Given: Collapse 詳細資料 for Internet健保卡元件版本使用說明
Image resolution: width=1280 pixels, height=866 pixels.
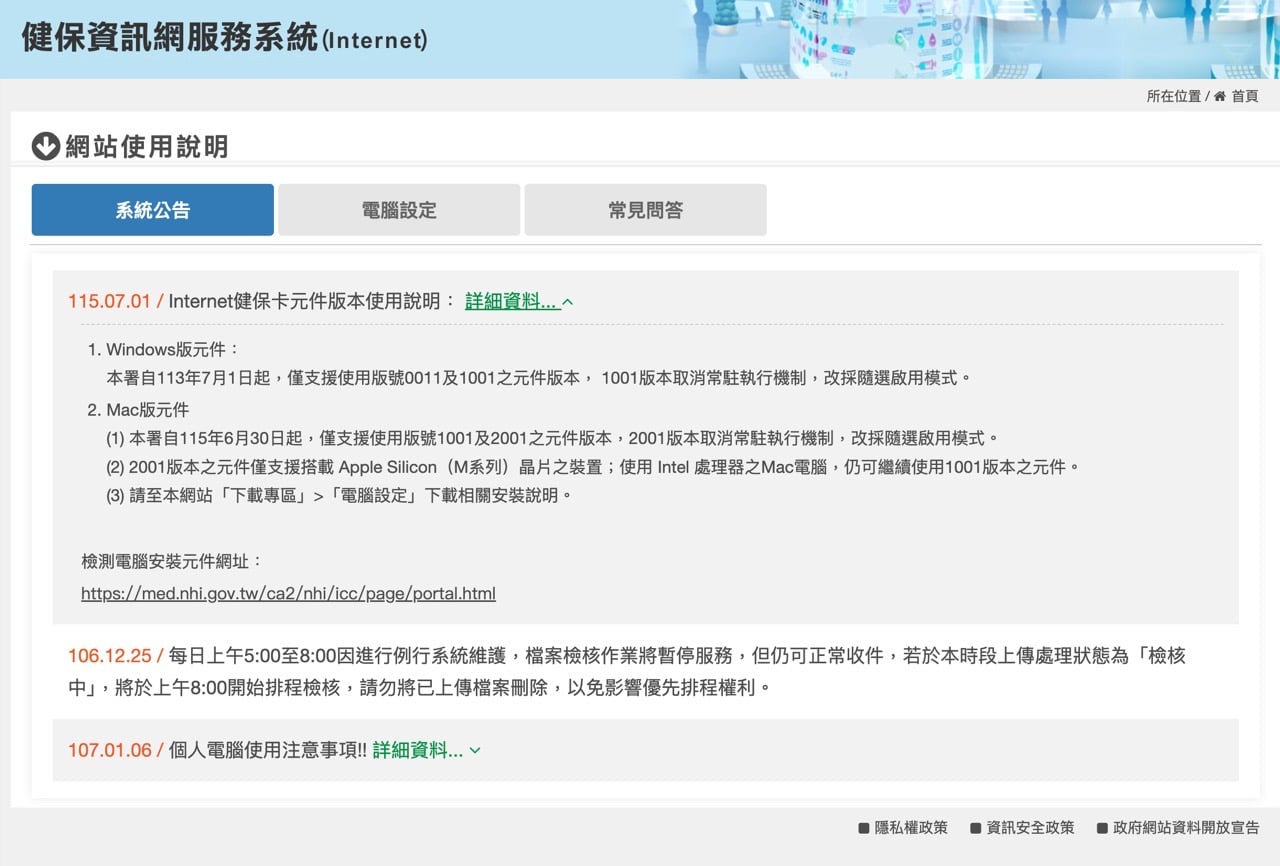Looking at the screenshot, I should [x=519, y=301].
